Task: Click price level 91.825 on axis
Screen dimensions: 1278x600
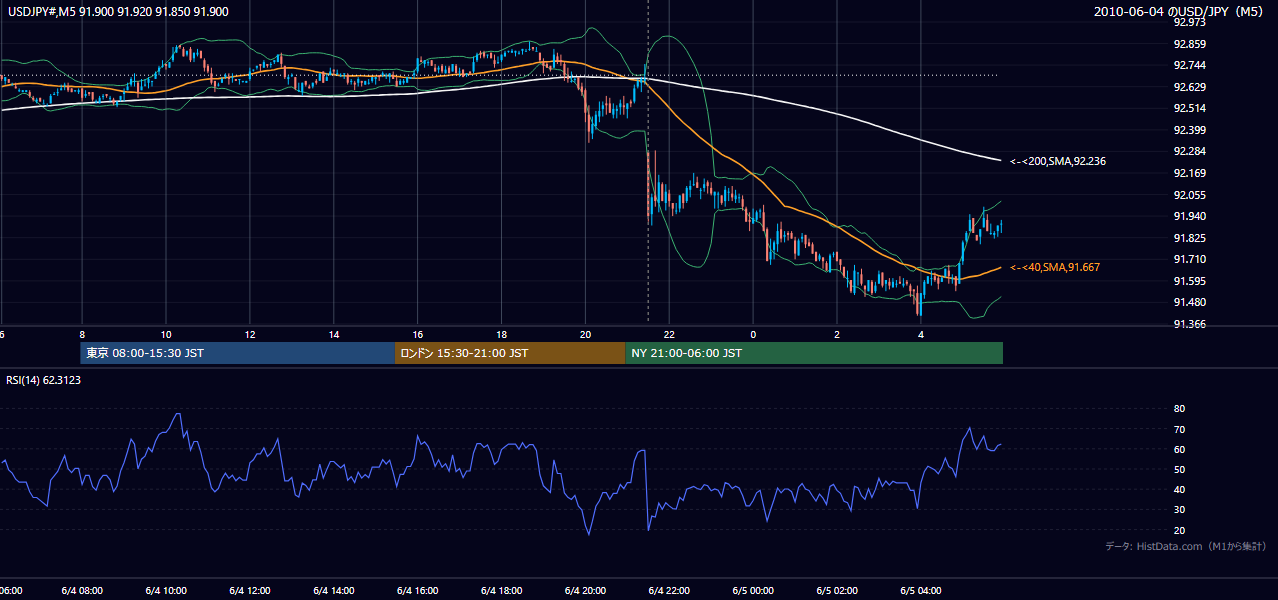Action: click(x=1190, y=238)
